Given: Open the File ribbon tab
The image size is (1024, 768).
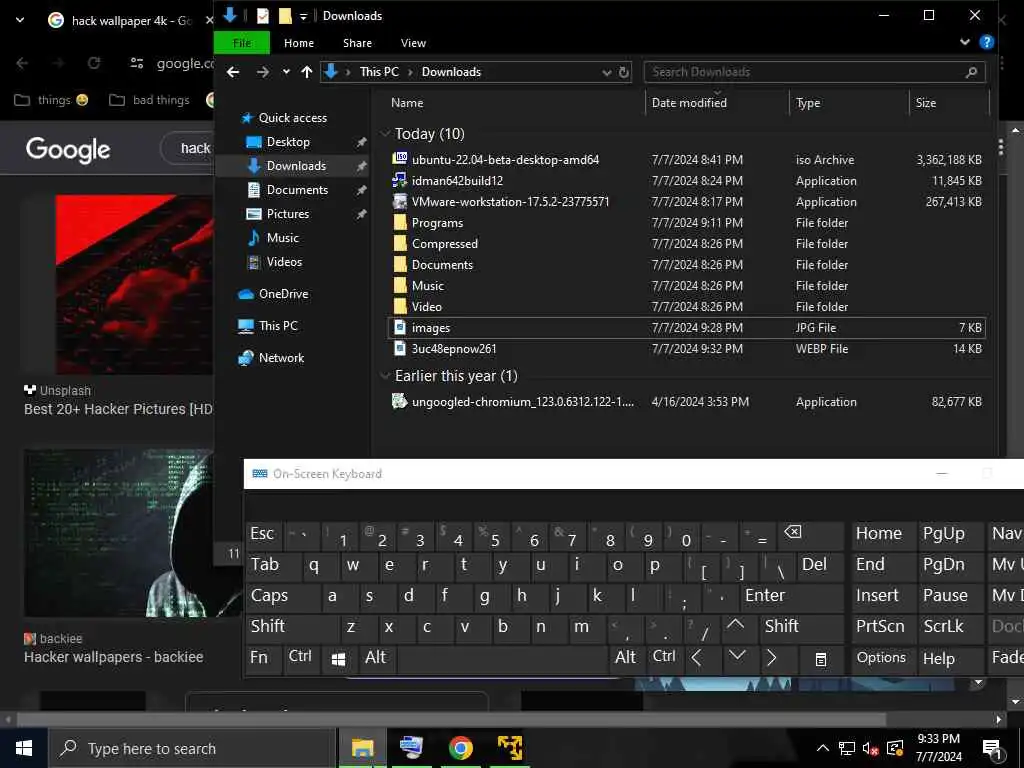Looking at the screenshot, I should tap(242, 42).
